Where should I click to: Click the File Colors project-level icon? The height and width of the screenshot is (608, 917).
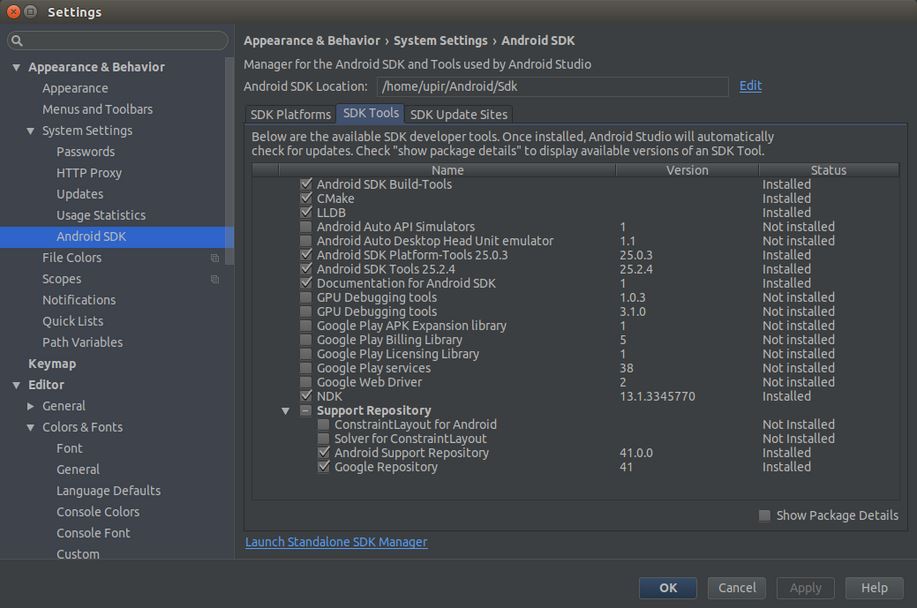pyautogui.click(x=215, y=258)
